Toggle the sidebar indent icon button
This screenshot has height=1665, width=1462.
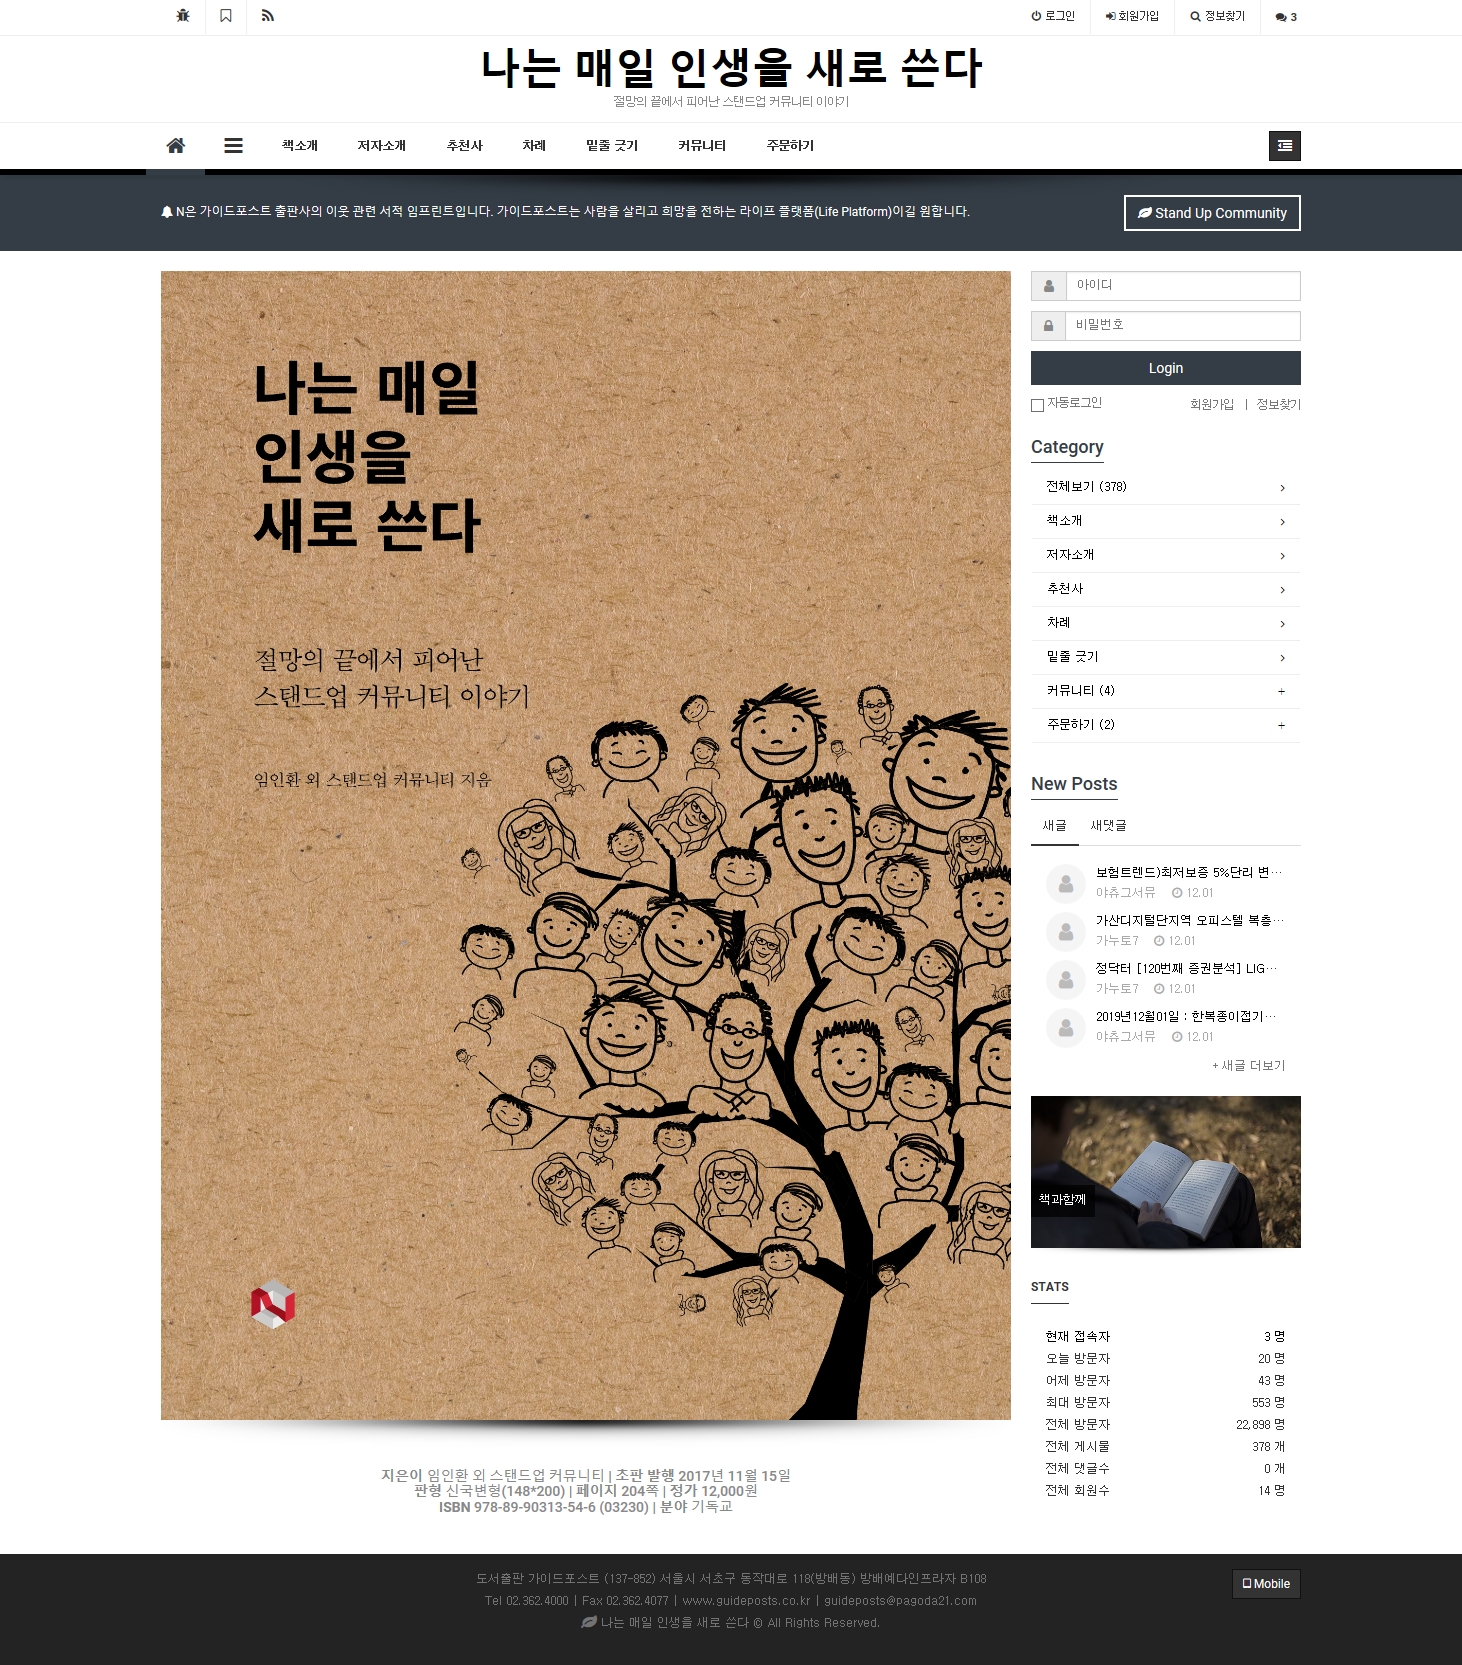pyautogui.click(x=1284, y=146)
